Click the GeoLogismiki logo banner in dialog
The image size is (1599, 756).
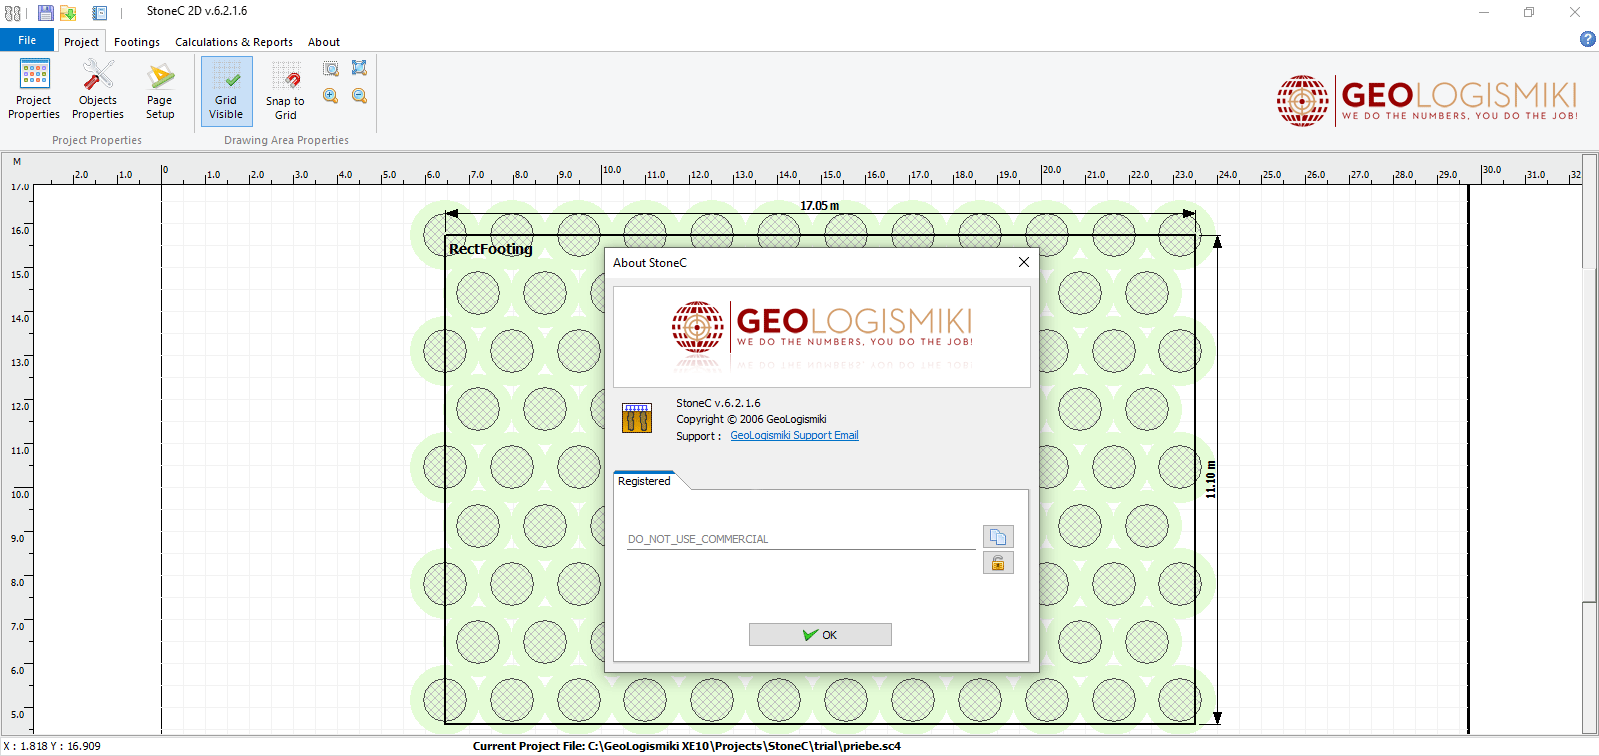click(x=821, y=336)
